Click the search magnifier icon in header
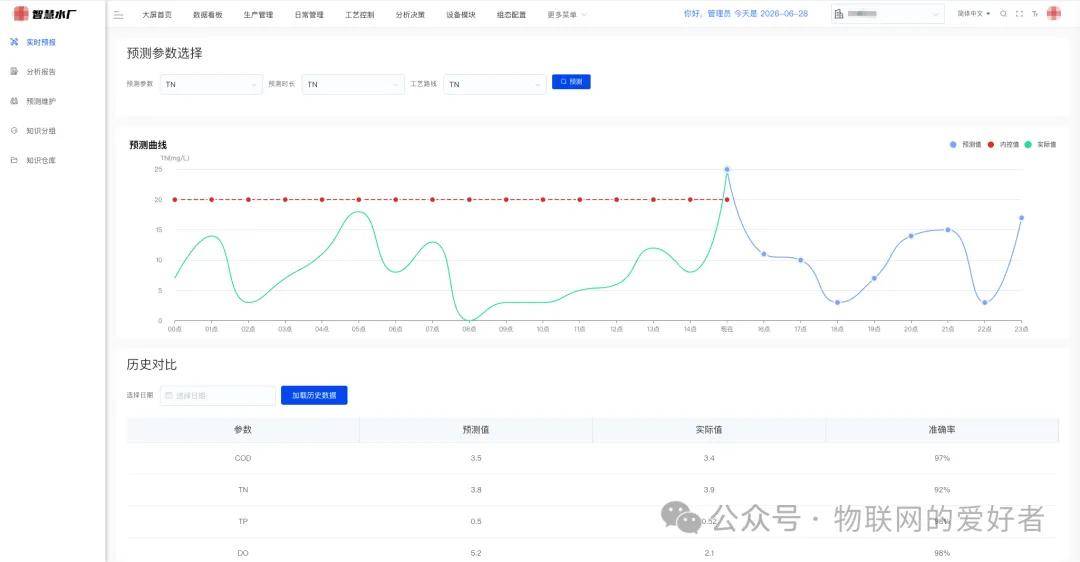This screenshot has height=562, width=1080. click(1004, 14)
